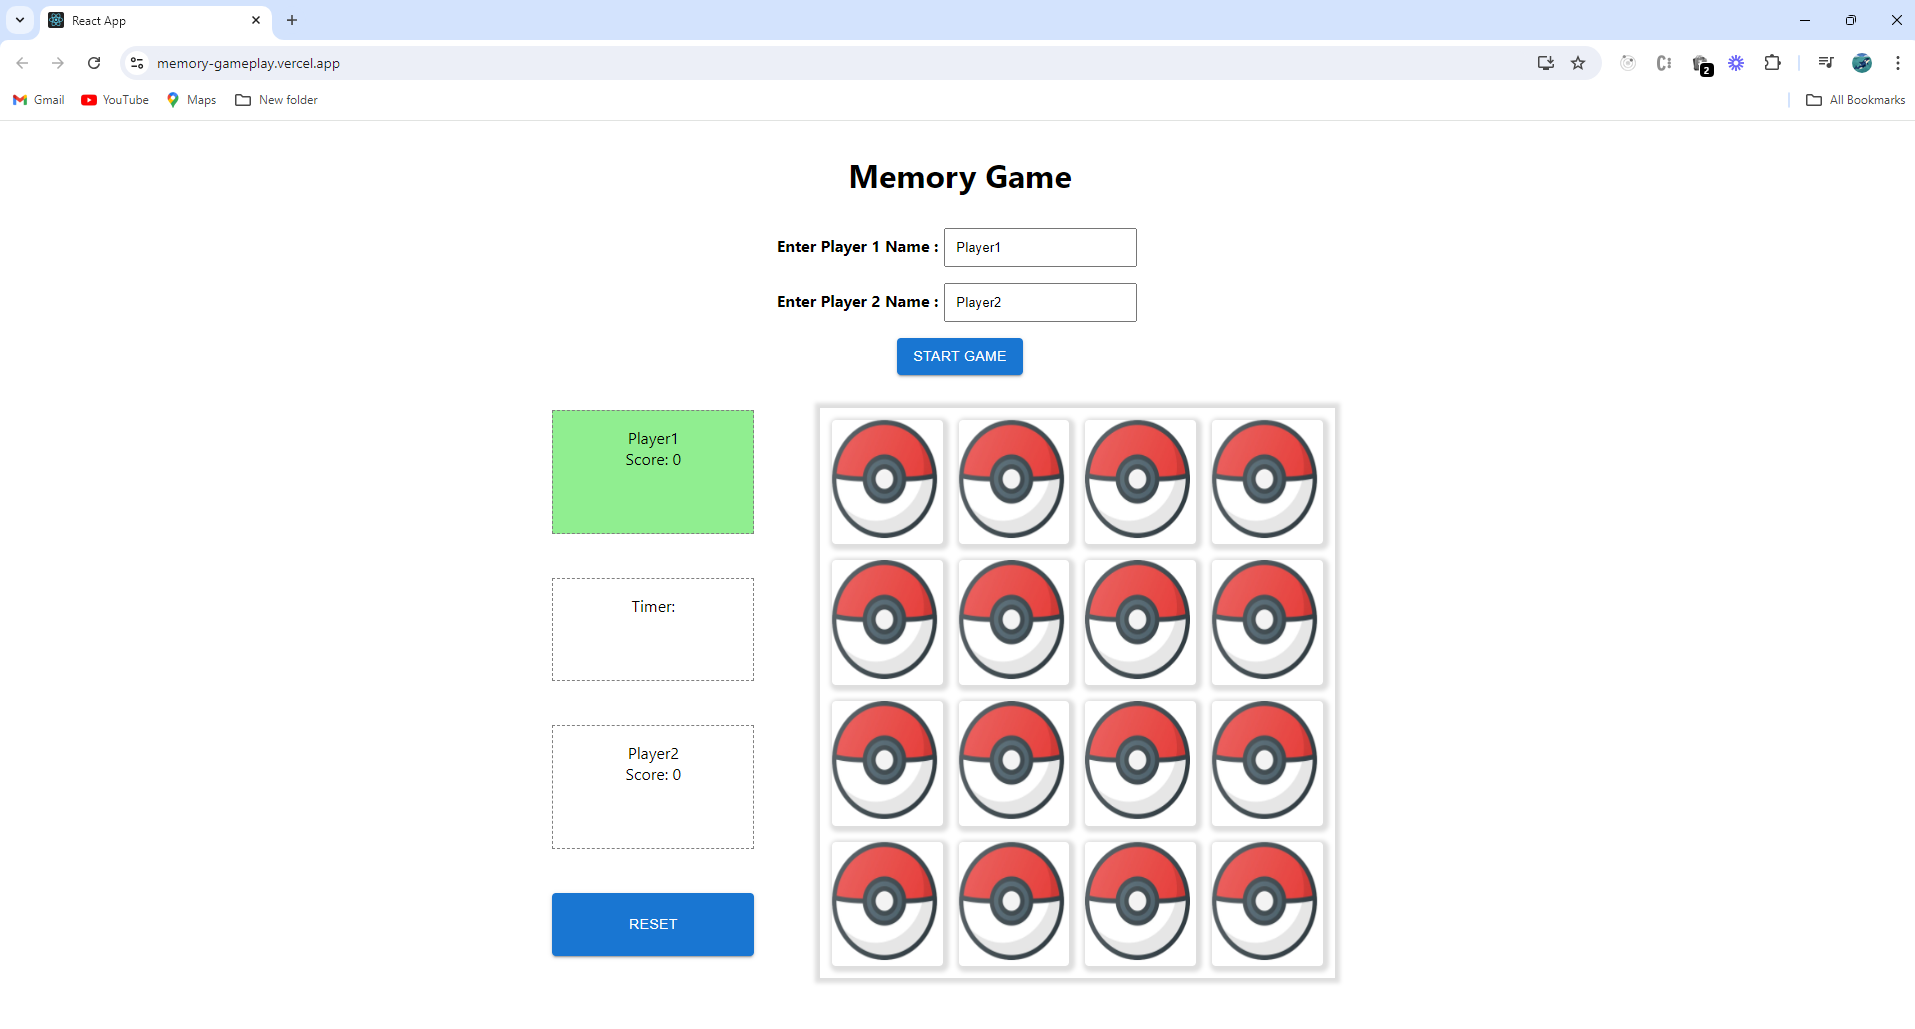The height and width of the screenshot is (1029, 1915).
Task: Click the START GAME button
Action: (x=959, y=356)
